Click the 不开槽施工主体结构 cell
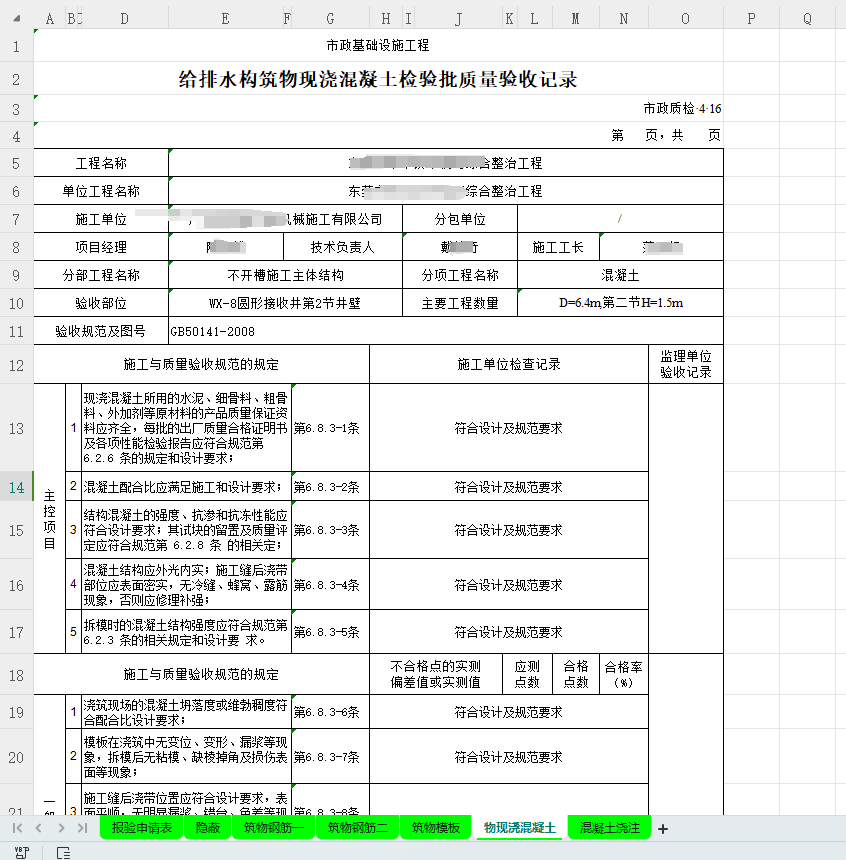Screen dimensions: 846x860 (x=285, y=275)
